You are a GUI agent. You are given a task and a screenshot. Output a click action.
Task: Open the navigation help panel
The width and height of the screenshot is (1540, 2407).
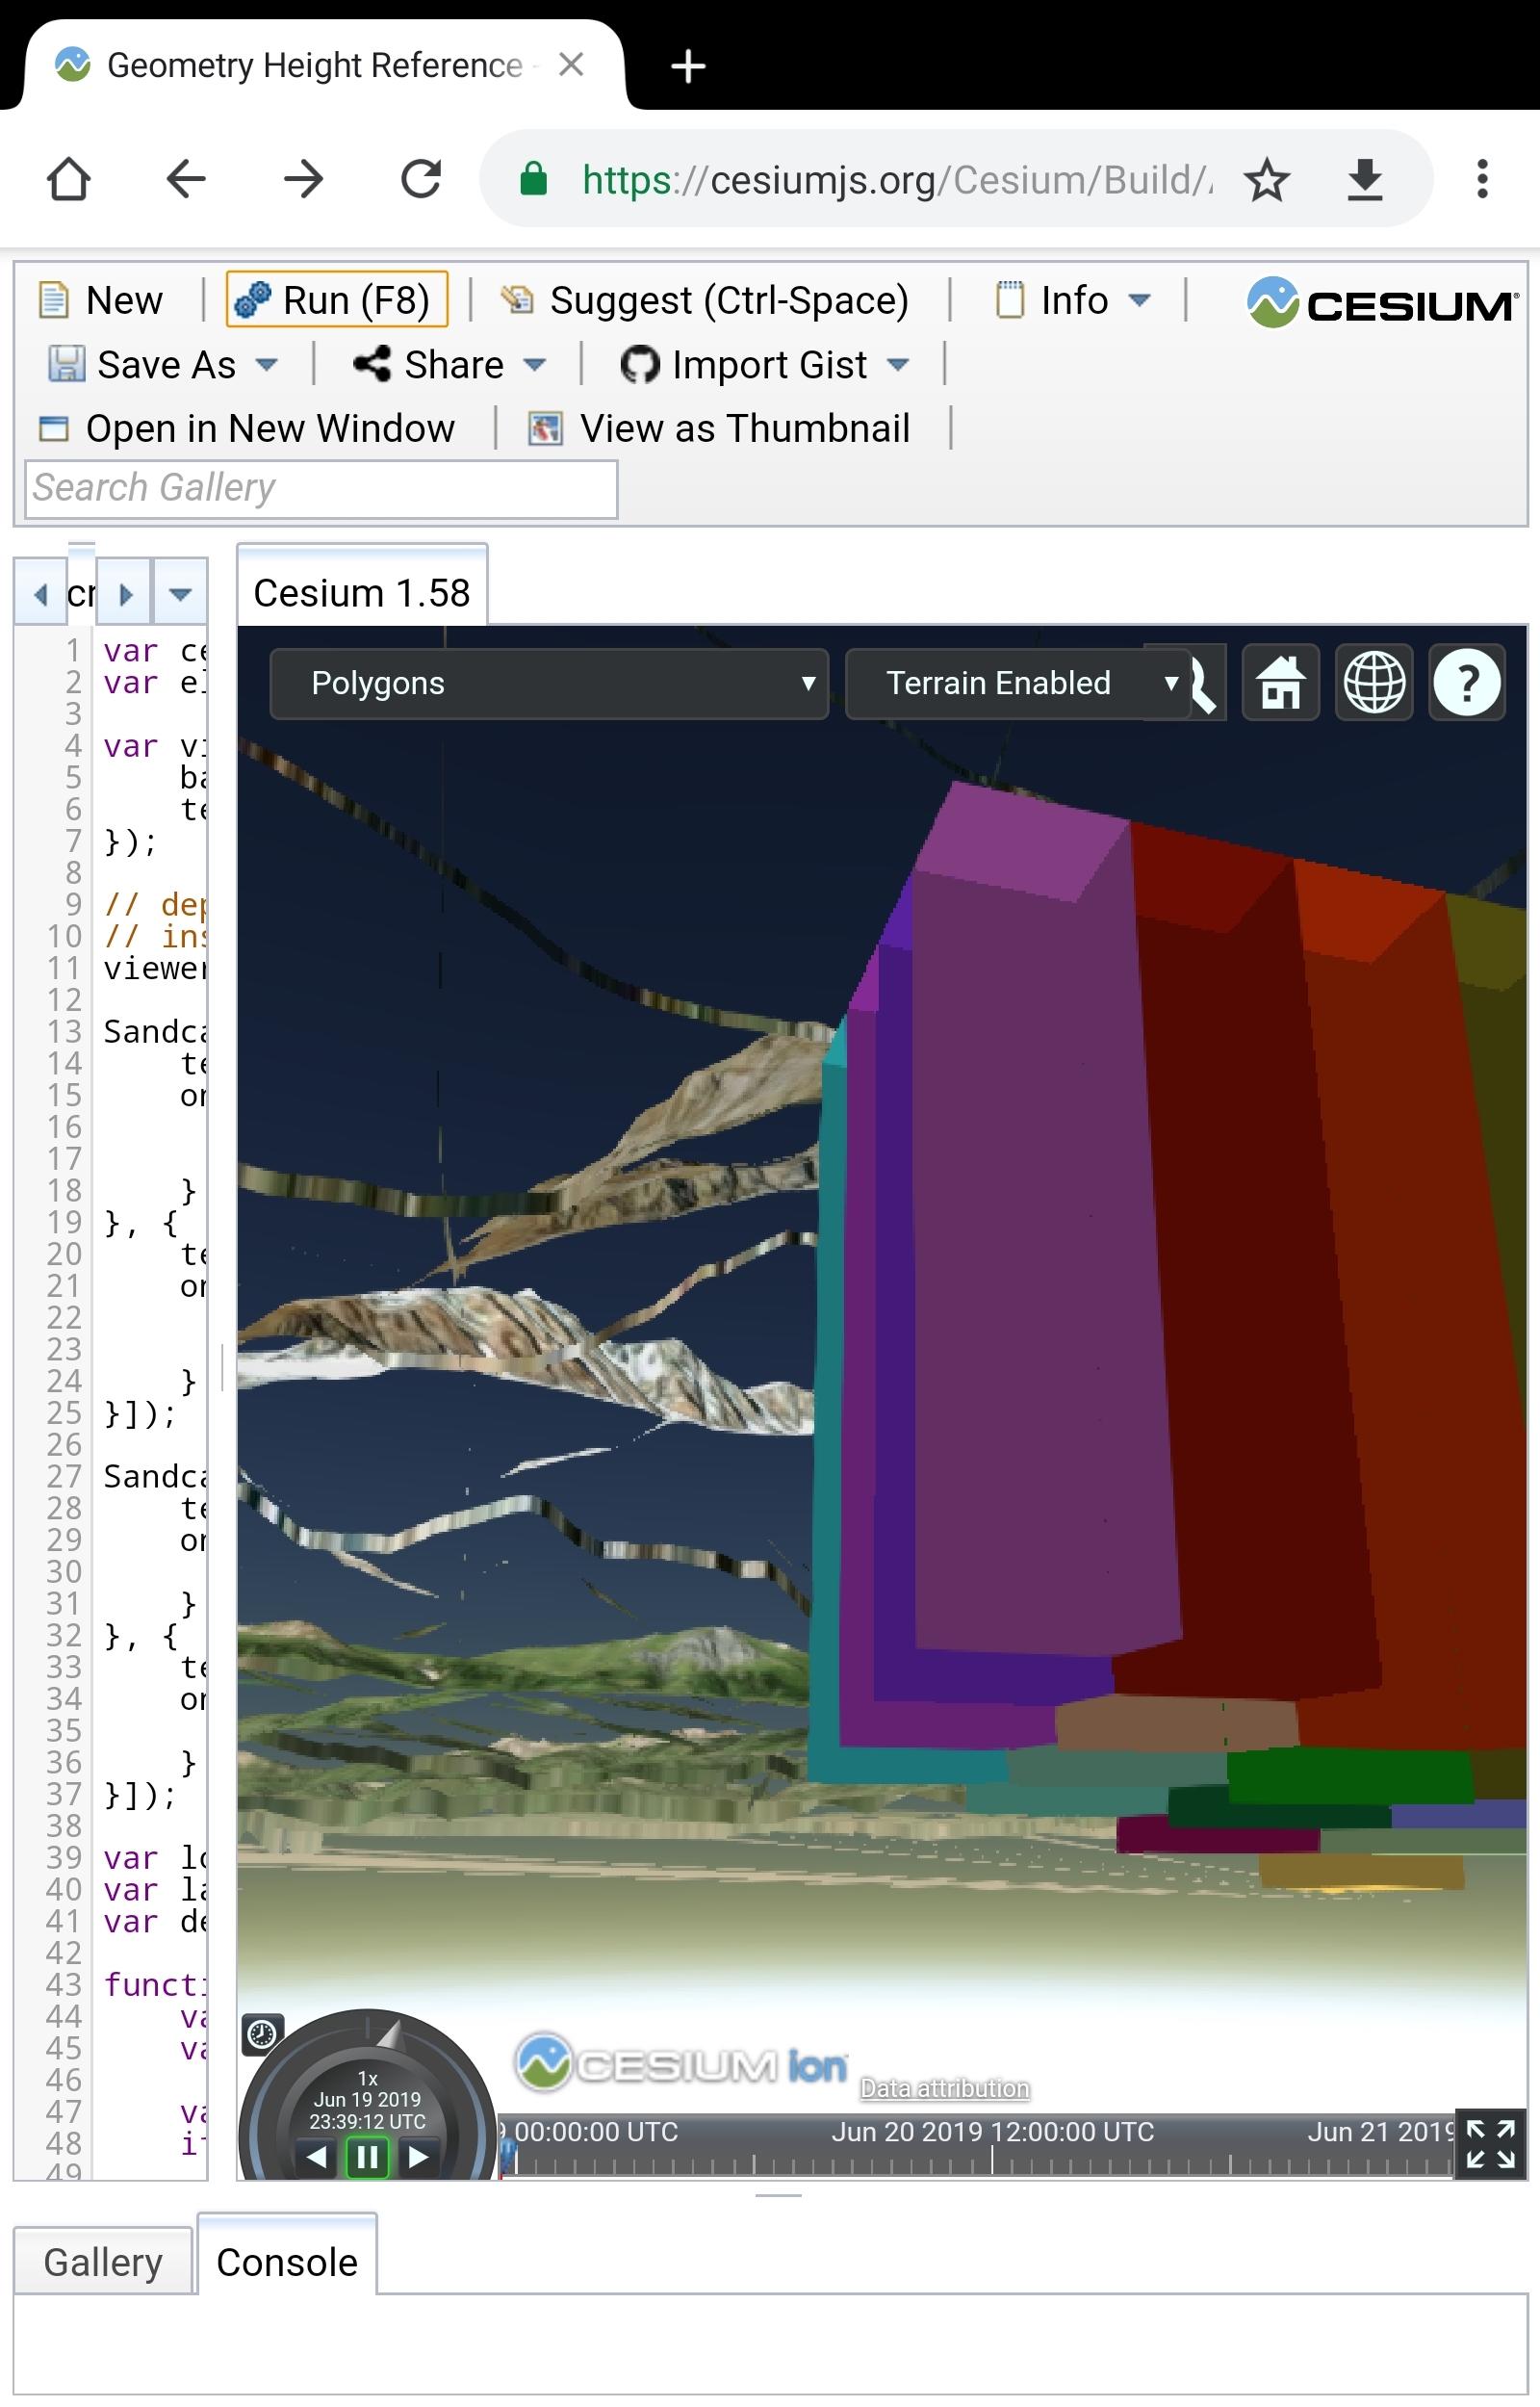click(1467, 683)
